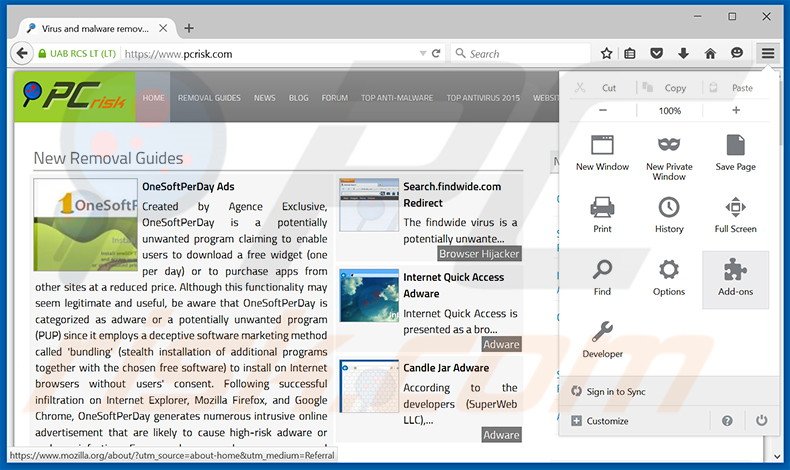
Task: Click the Candle Jar Adware thumbnail
Action: click(x=369, y=386)
